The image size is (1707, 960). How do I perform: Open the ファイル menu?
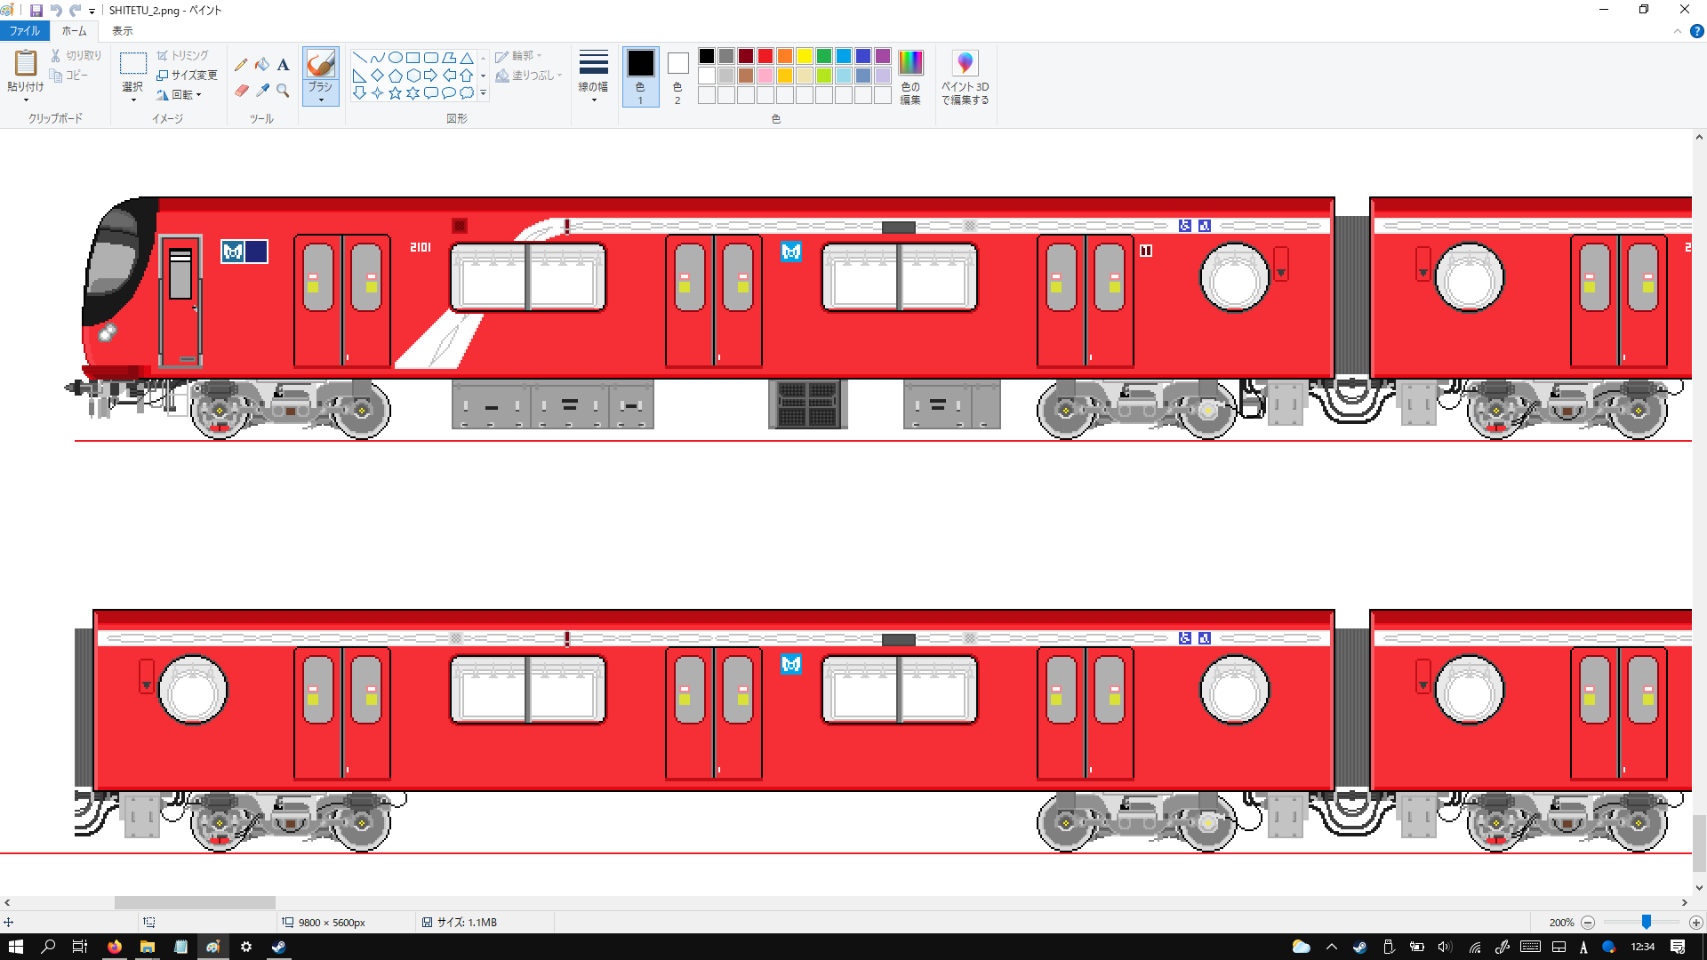[24, 31]
